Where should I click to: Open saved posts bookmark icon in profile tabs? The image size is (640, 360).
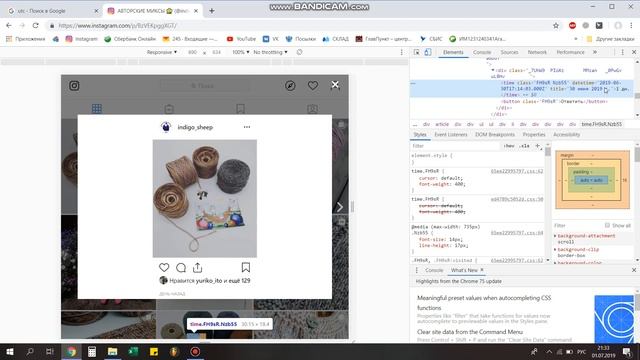point(240,109)
